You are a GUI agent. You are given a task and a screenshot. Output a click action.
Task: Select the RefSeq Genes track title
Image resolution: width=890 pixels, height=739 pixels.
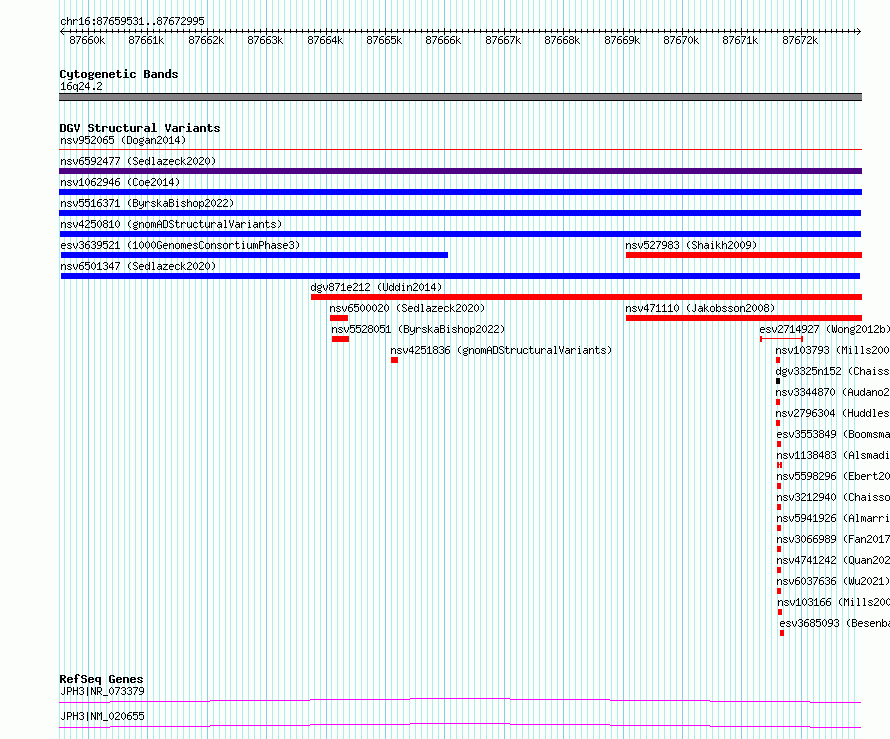point(101,679)
